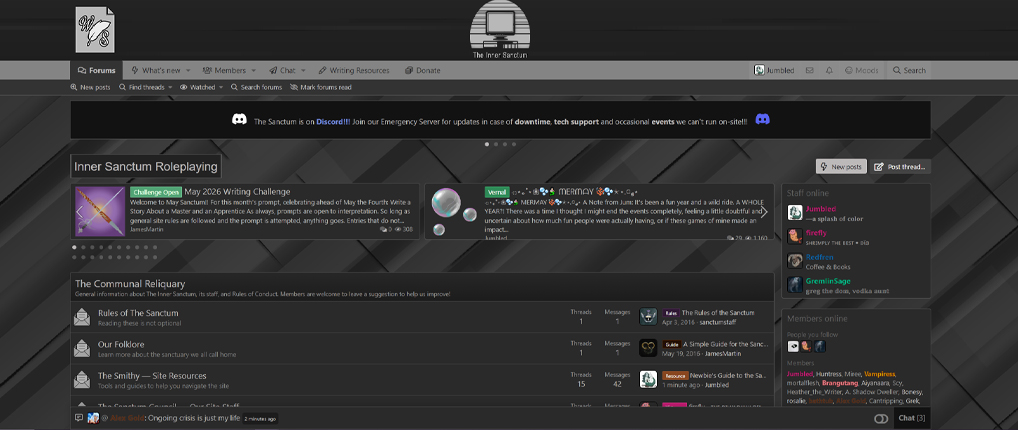Open Jumbled avatar beside Newbie's Guide thread

click(x=647, y=379)
